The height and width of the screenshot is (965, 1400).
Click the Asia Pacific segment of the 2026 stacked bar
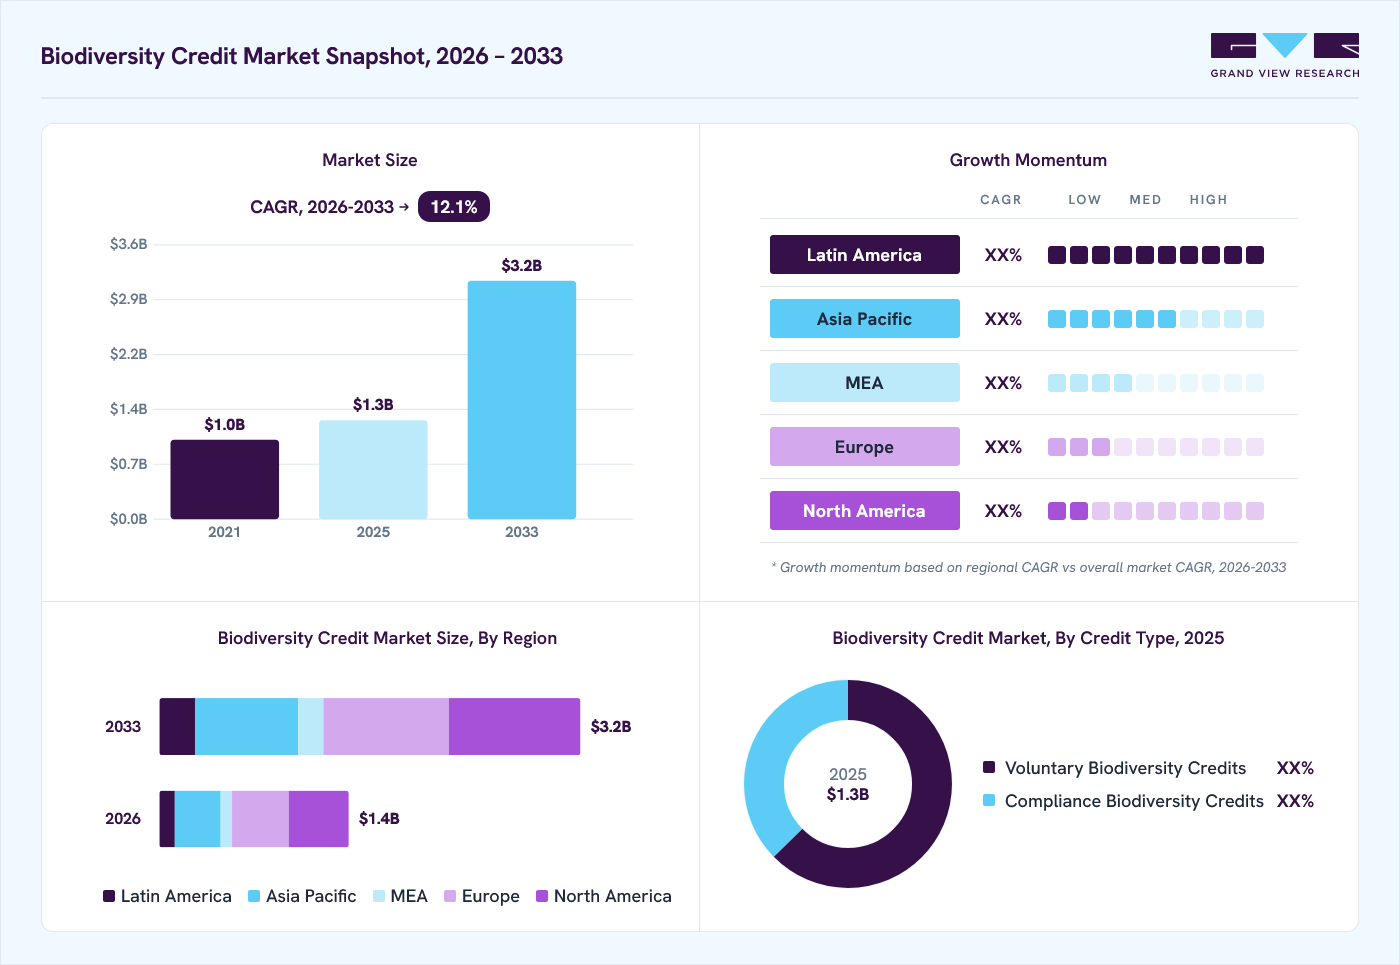[x=197, y=819]
